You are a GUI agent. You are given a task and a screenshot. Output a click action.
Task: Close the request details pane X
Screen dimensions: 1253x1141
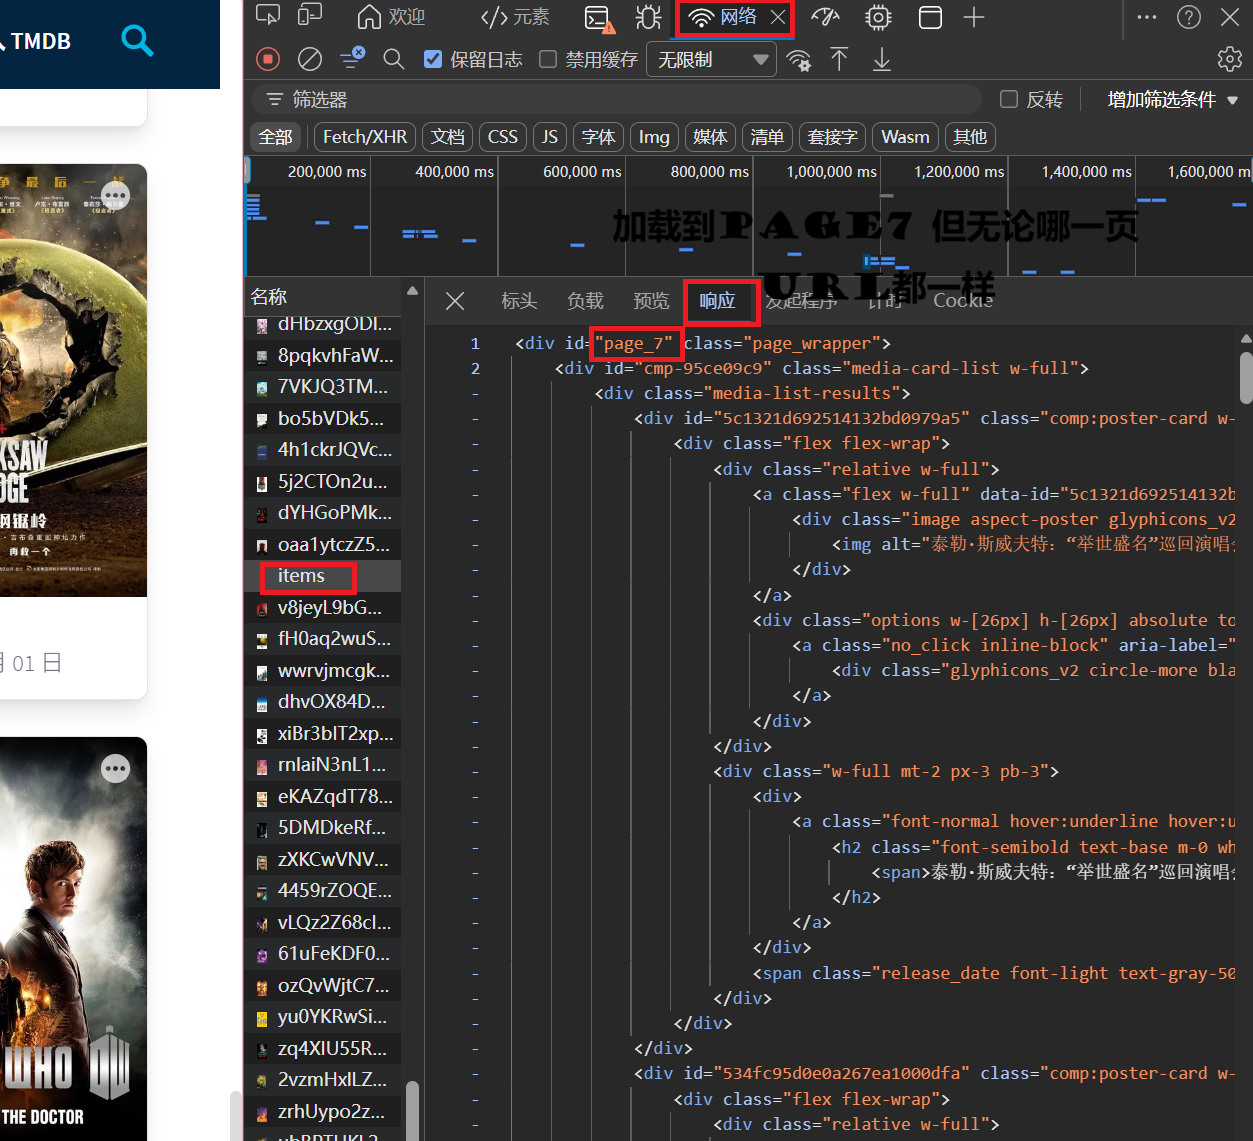455,301
